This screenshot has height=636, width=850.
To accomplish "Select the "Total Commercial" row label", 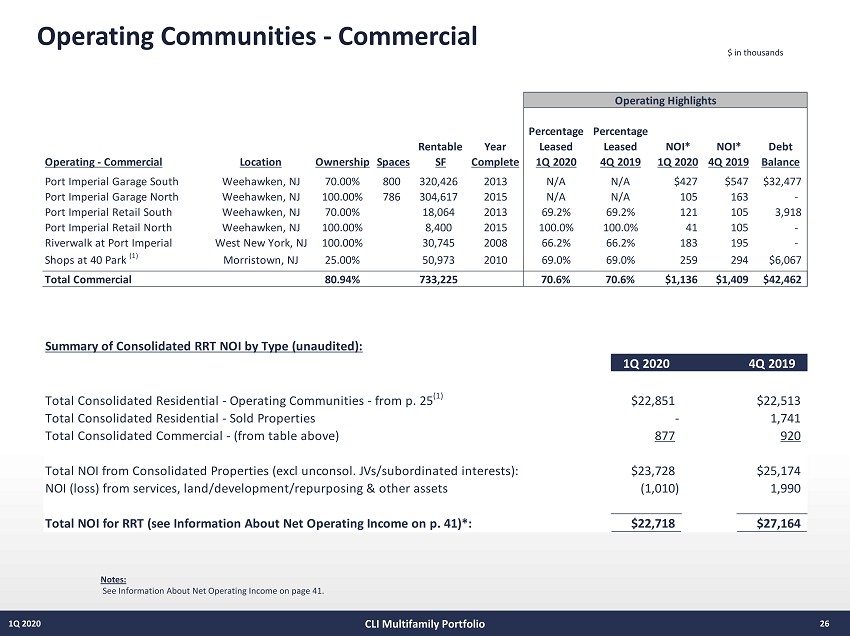I will coord(89,279).
